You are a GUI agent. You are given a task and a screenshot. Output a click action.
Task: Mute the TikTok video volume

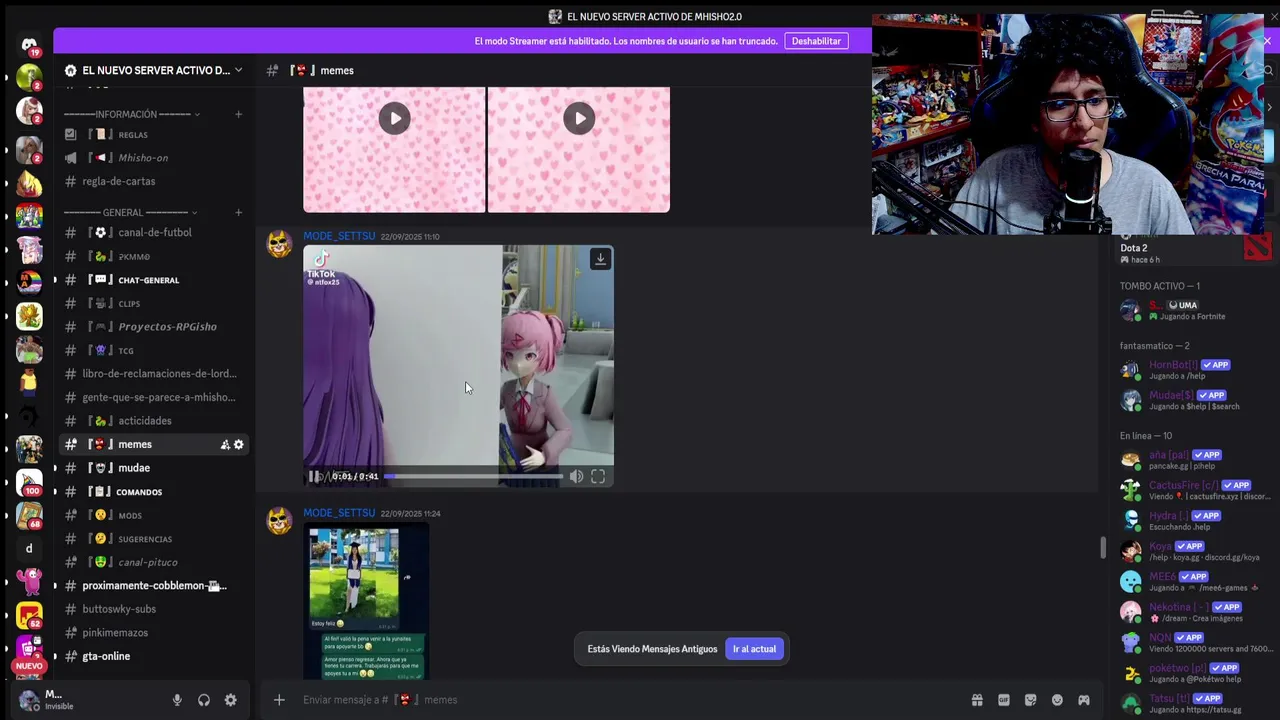(576, 477)
